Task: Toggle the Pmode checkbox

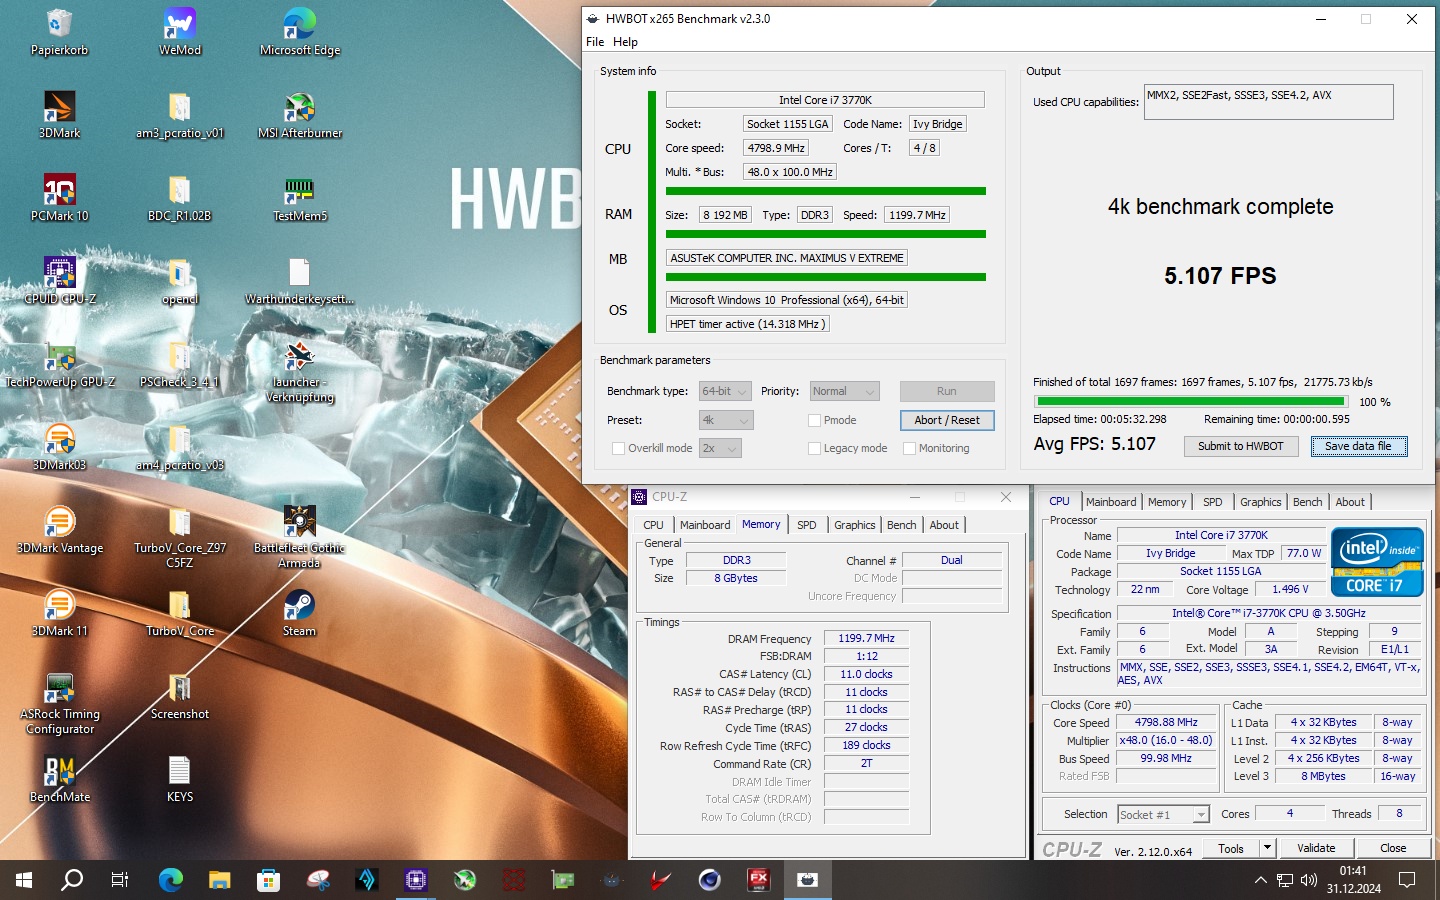Action: [x=814, y=420]
